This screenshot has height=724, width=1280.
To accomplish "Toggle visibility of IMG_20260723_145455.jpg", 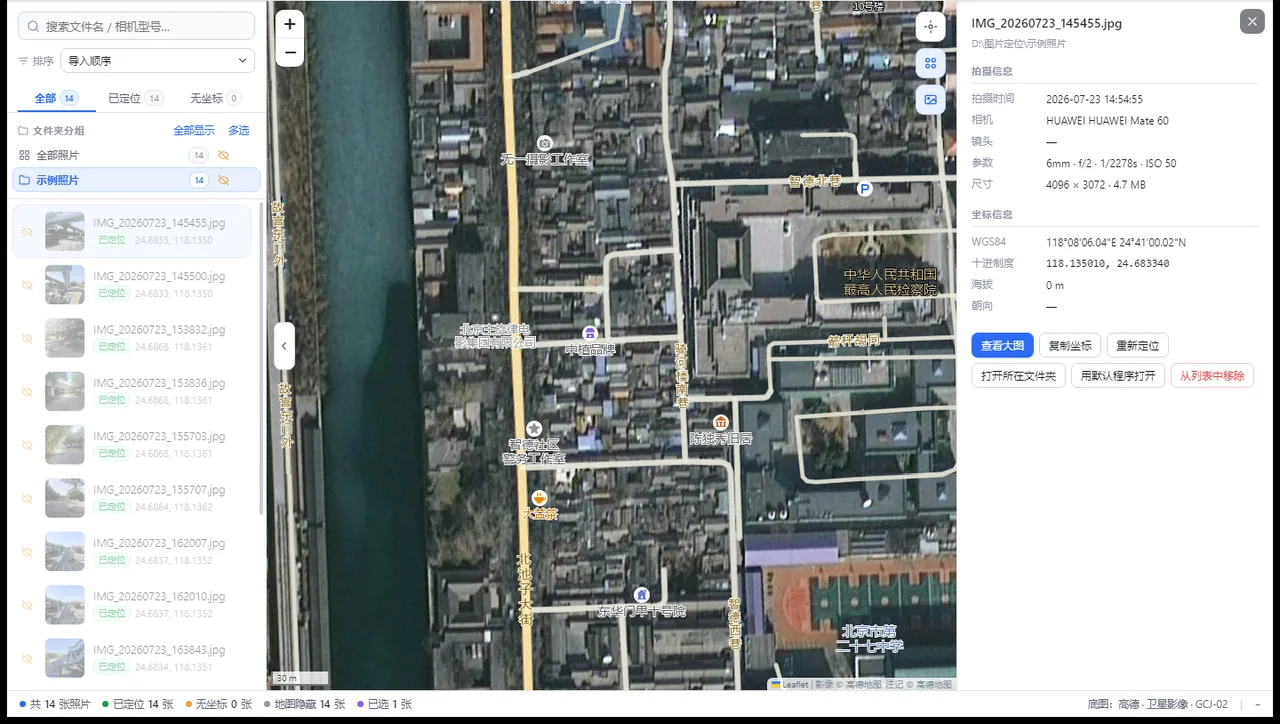I will [x=27, y=232].
